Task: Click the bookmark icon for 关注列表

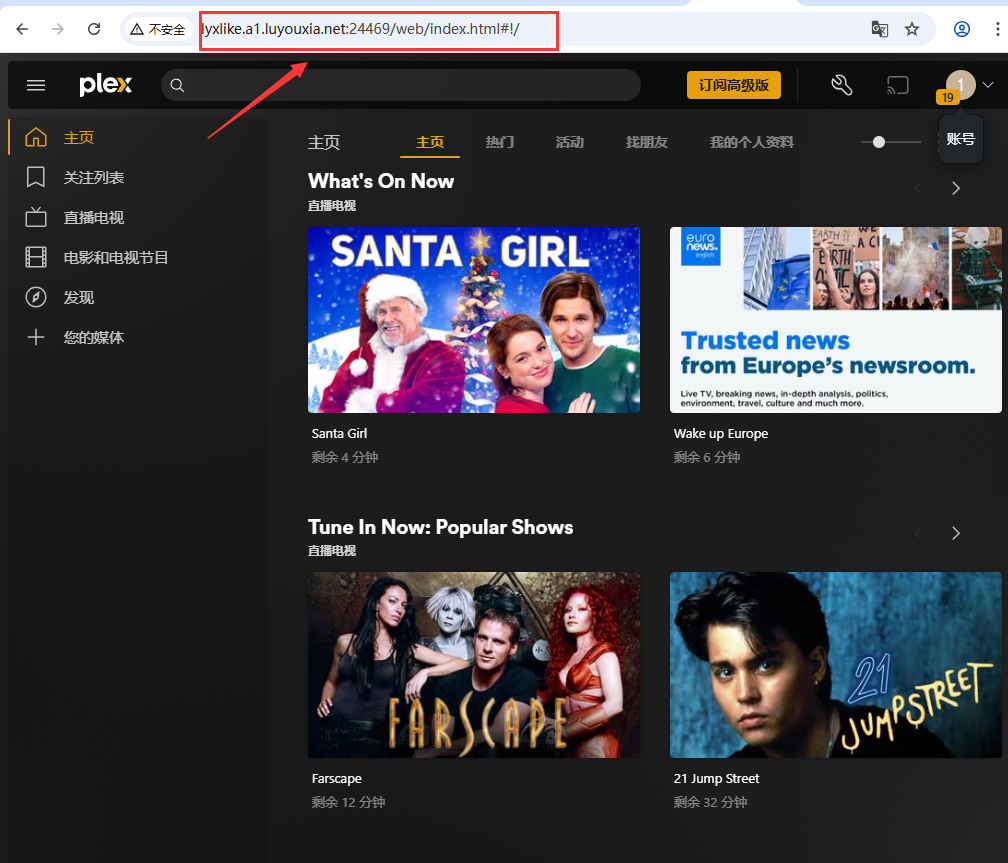Action: (x=36, y=177)
